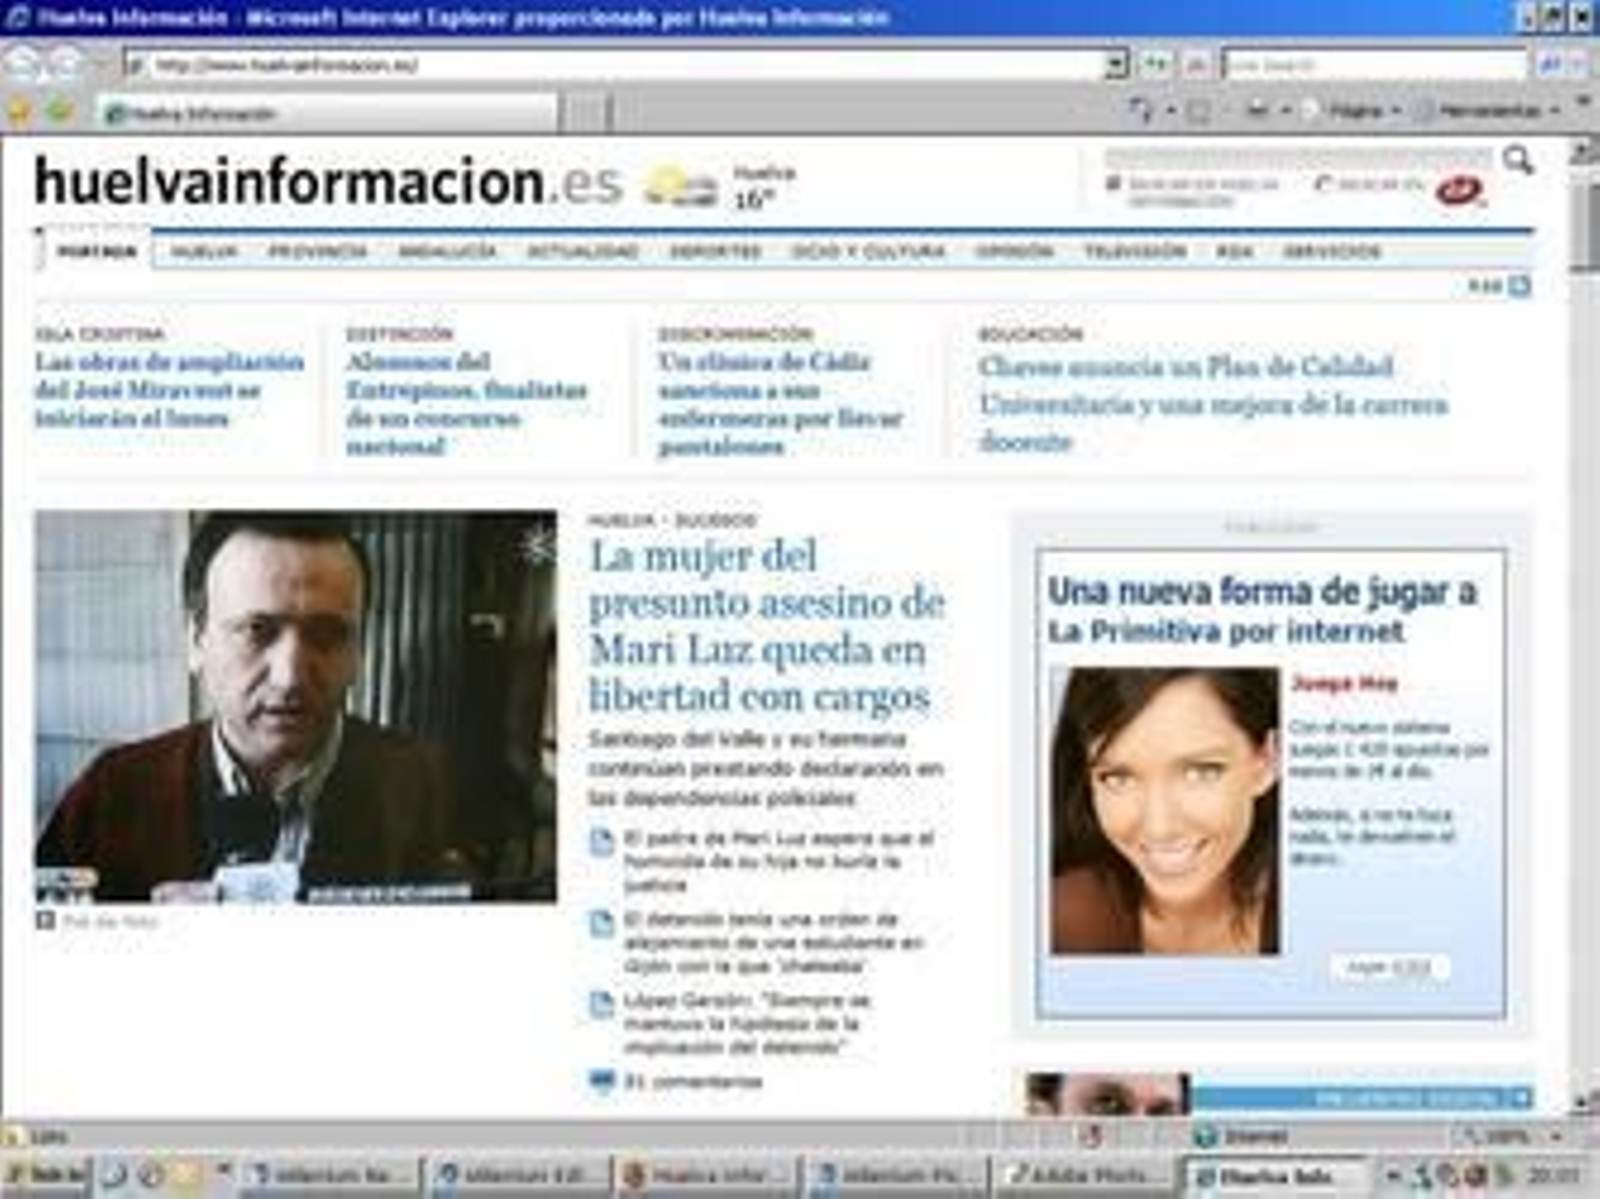Select the first search scope radio button

pos(1113,184)
